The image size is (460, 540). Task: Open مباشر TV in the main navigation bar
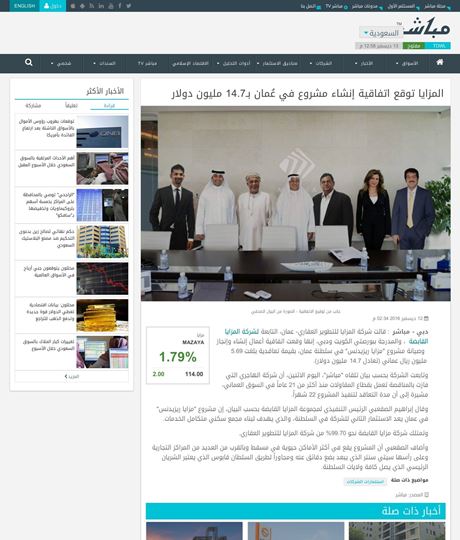147,63
